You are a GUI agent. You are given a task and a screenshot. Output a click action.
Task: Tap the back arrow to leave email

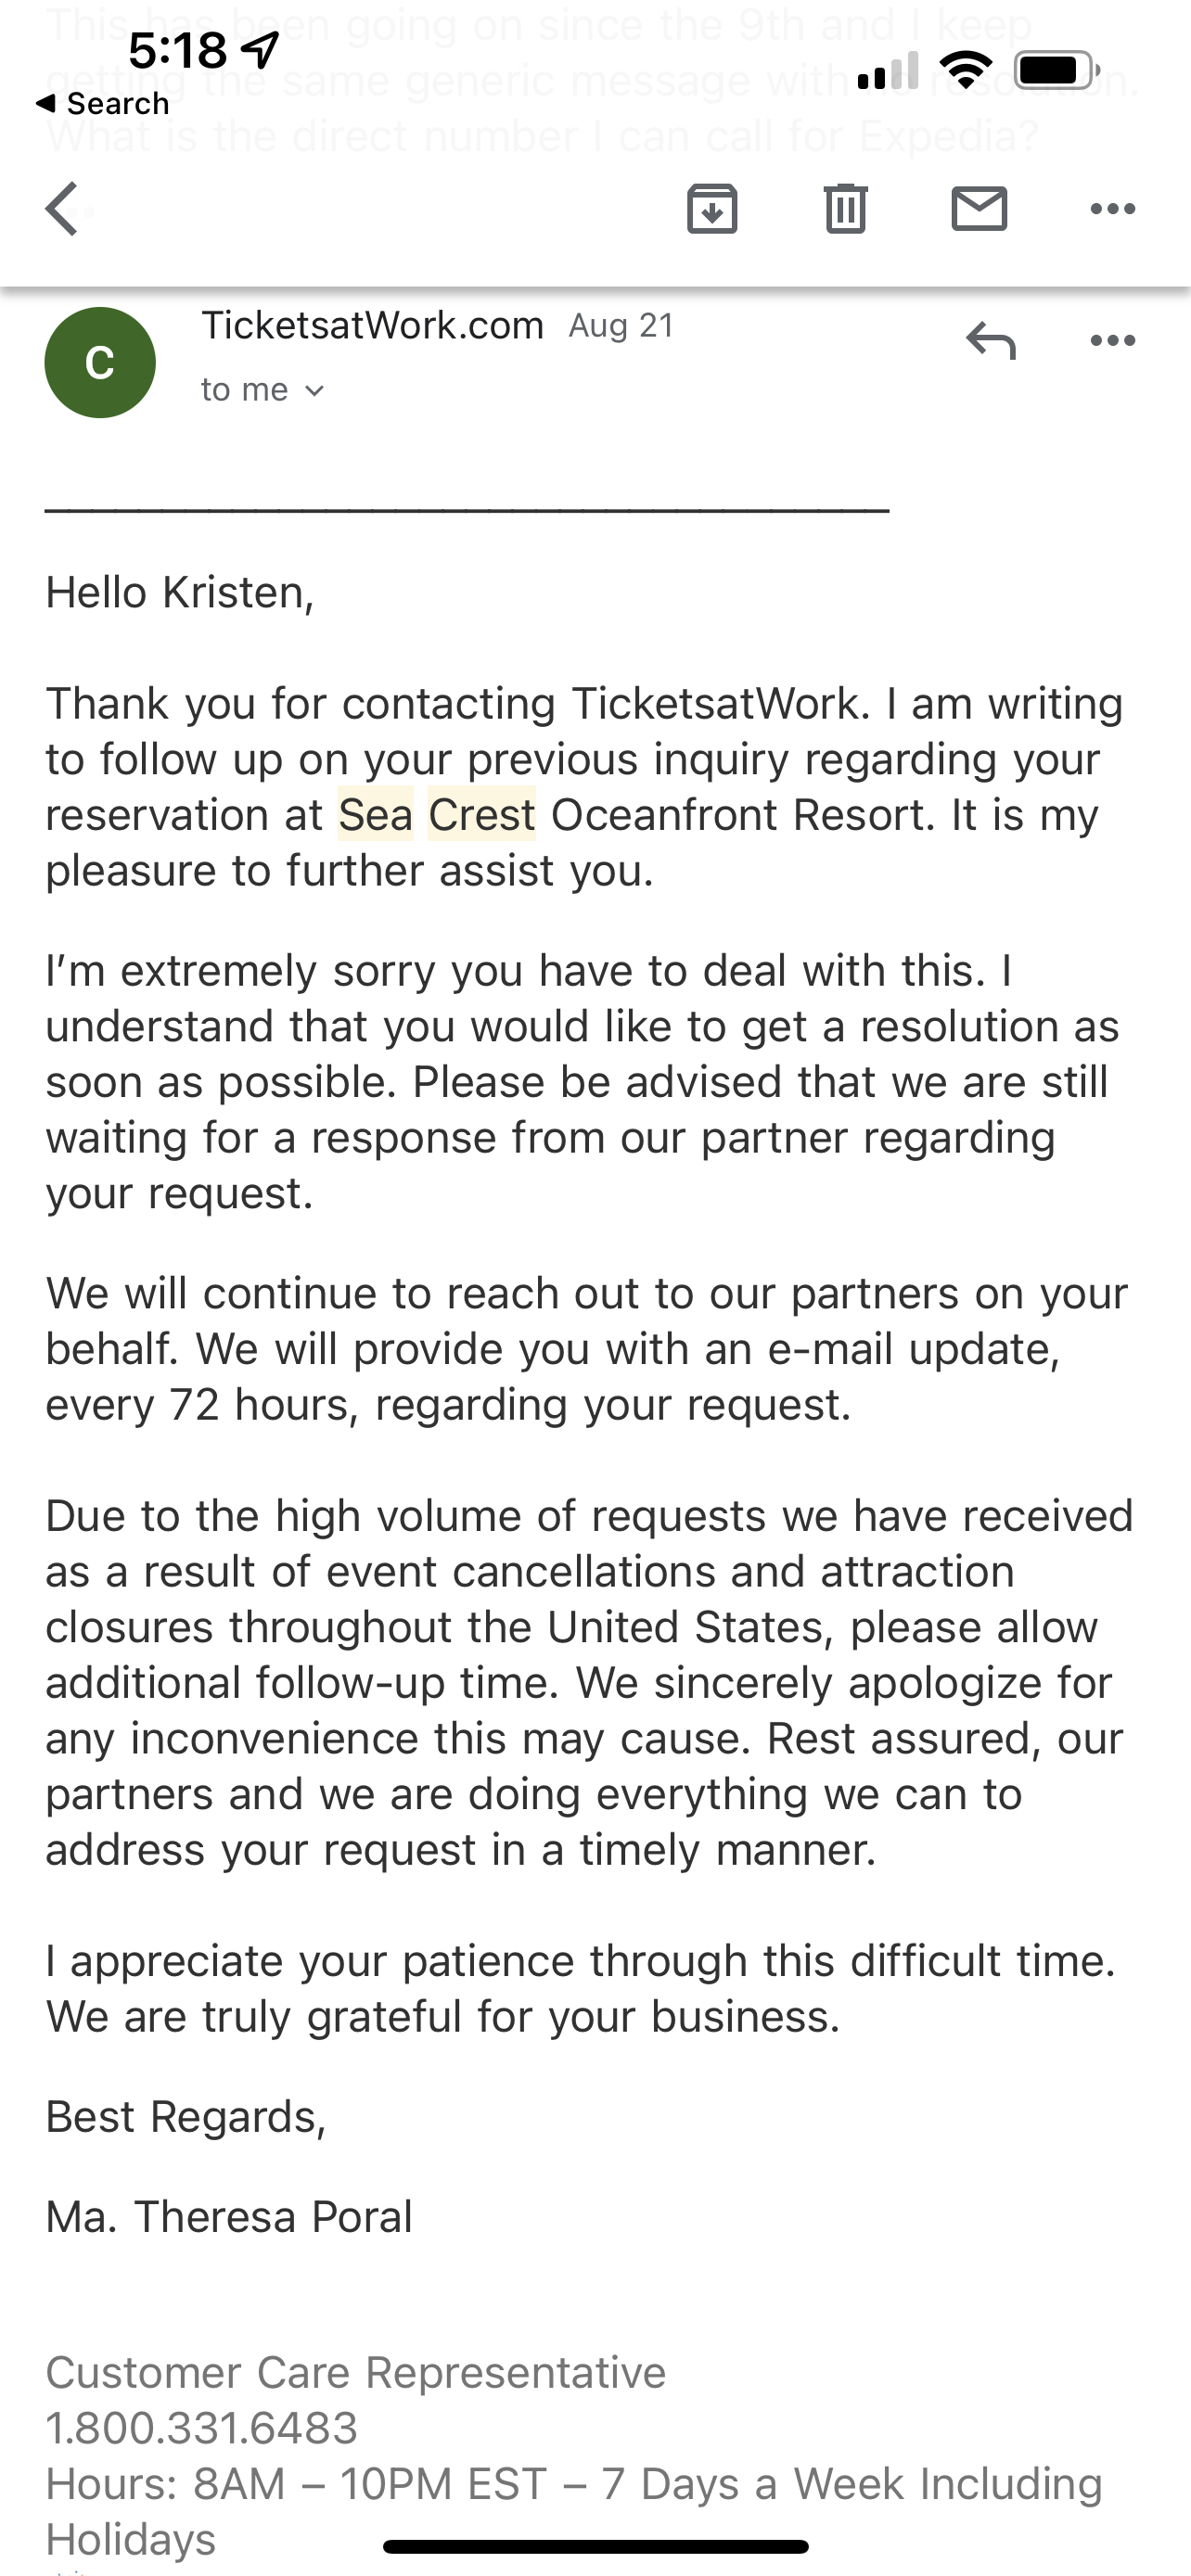(62, 209)
